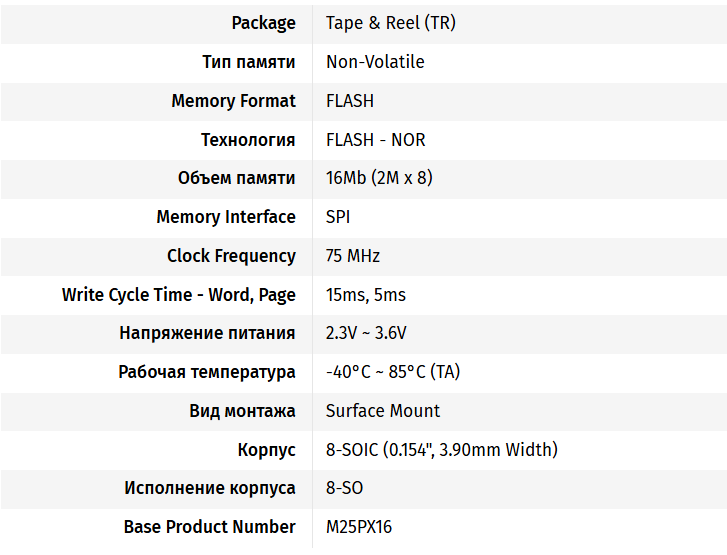Click the "75 MHz" clock frequency value
The width and height of the screenshot is (727, 555).
(353, 256)
